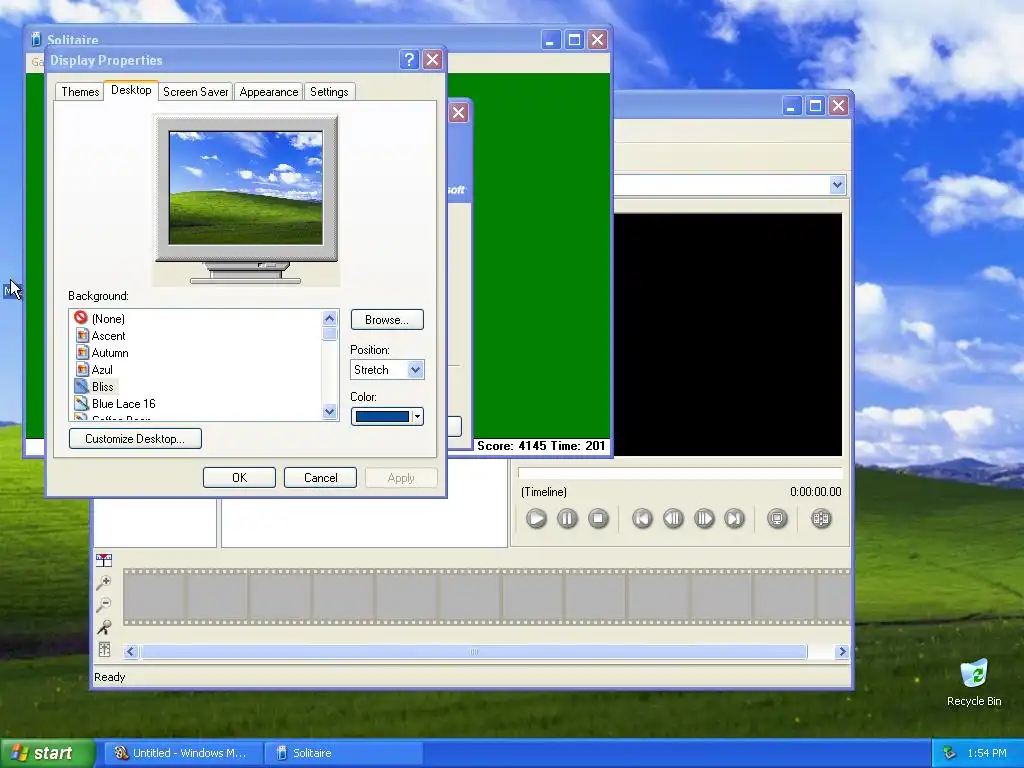Click the Solitaire Score and Time status
The width and height of the screenshot is (1024, 768).
(541, 446)
